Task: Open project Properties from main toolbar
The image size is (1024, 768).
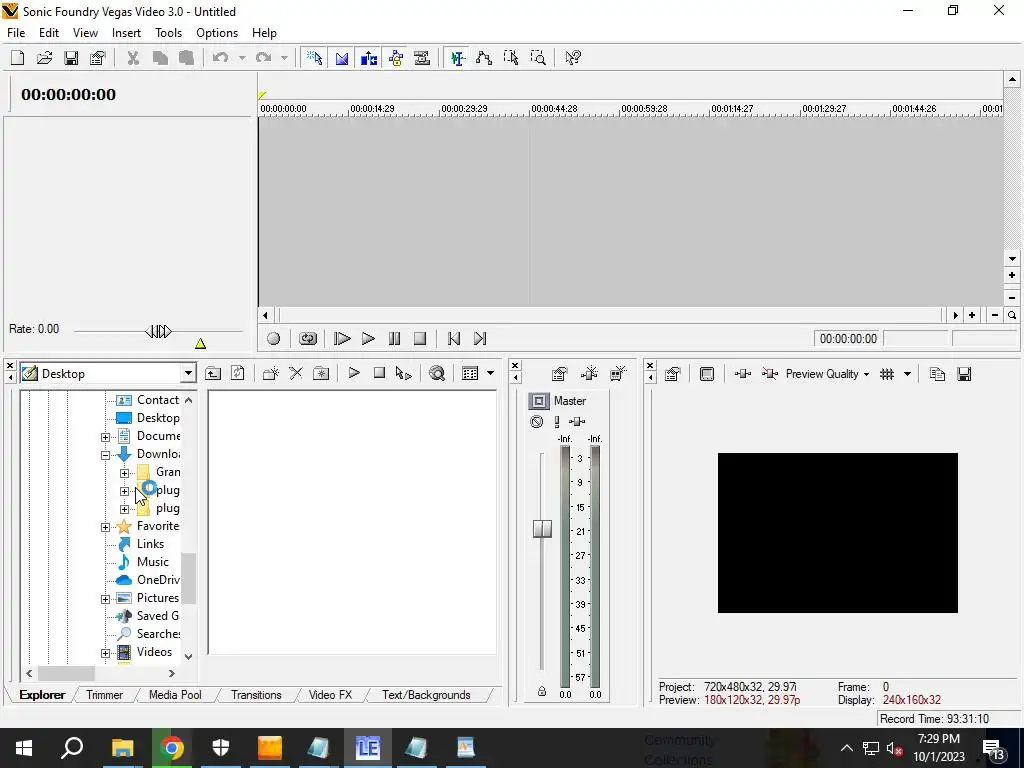Action: tap(98, 58)
